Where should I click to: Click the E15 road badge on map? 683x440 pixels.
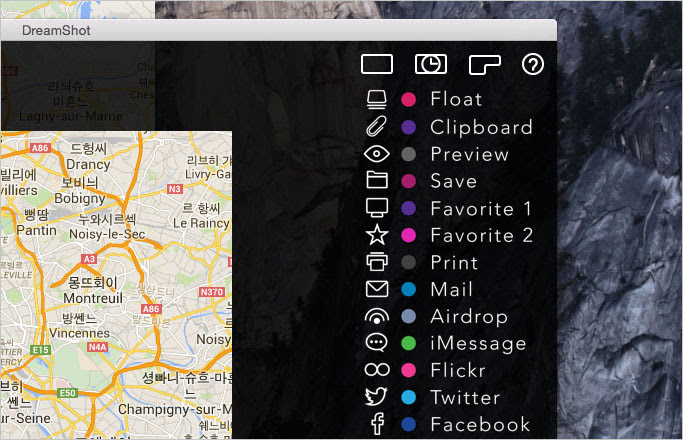(41, 350)
